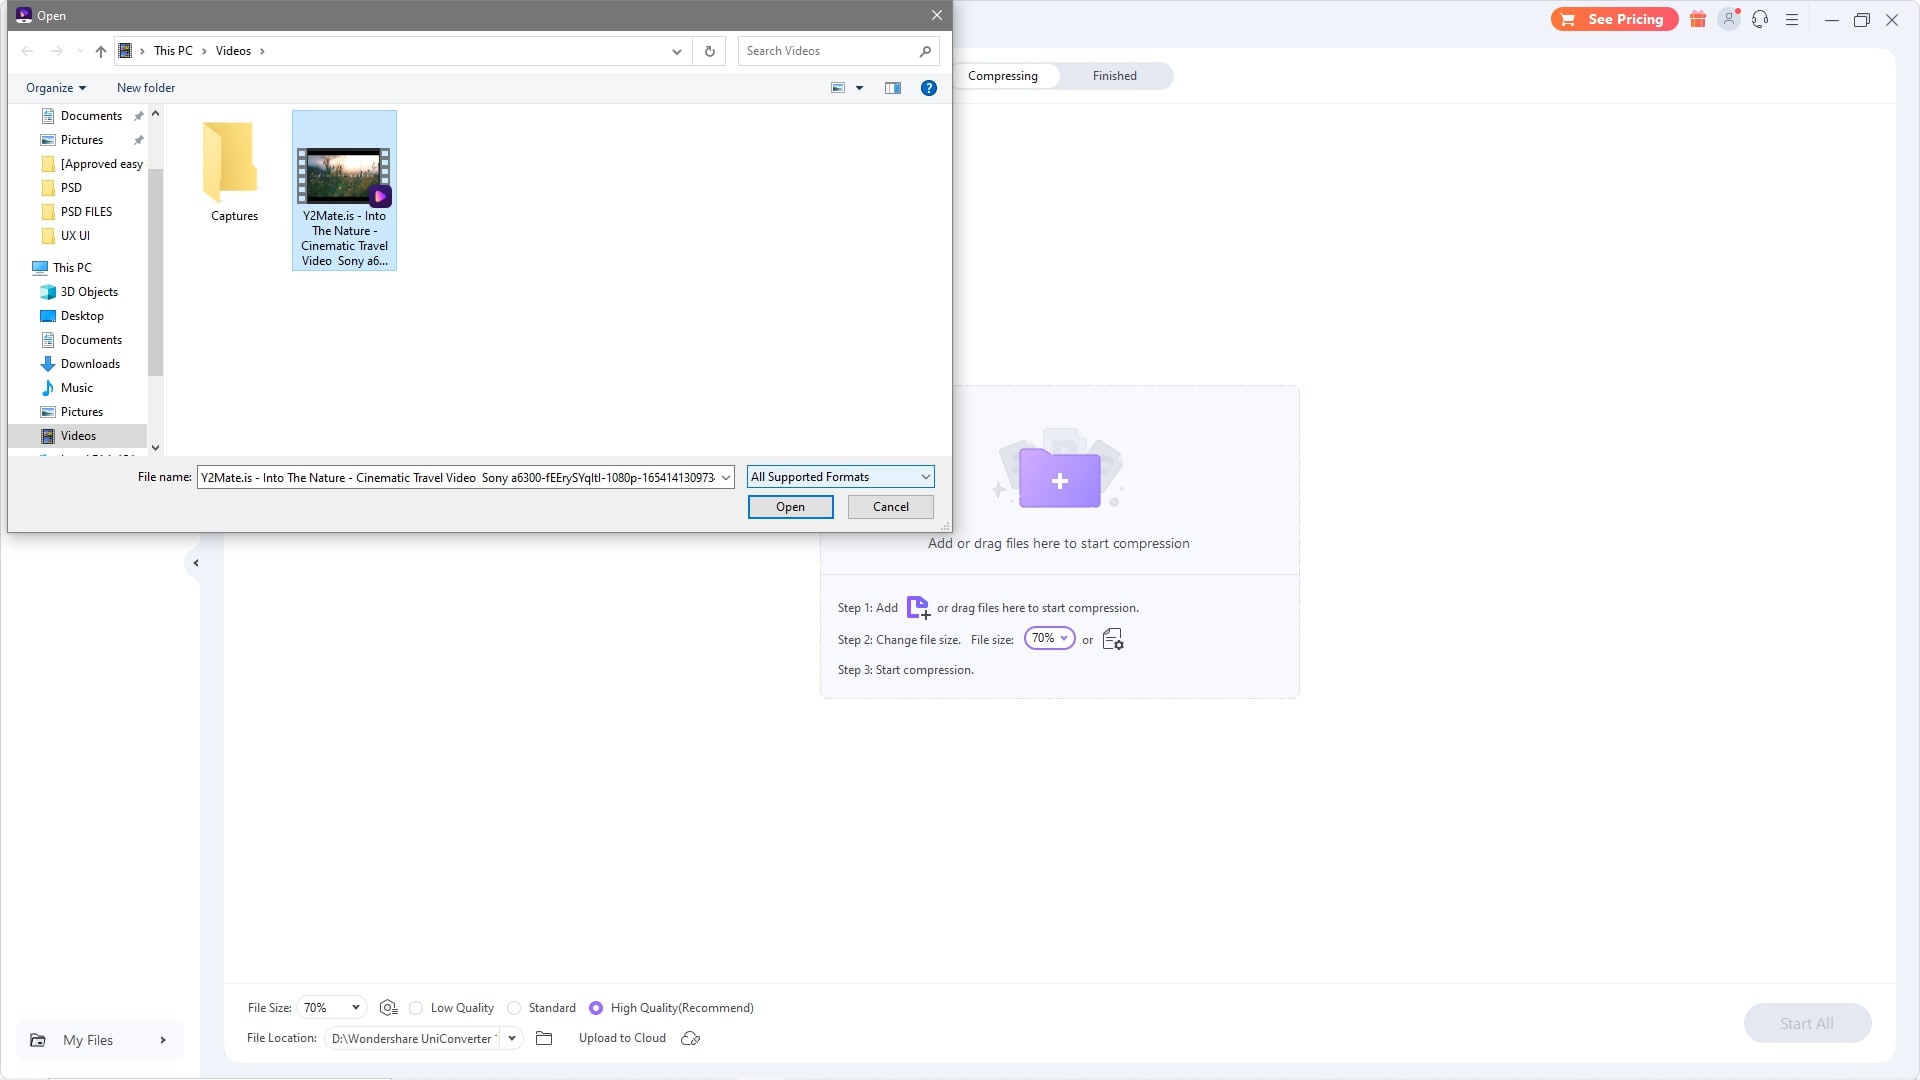1920x1080 pixels.
Task: Select Standard quality radio option
Action: tap(514, 1008)
